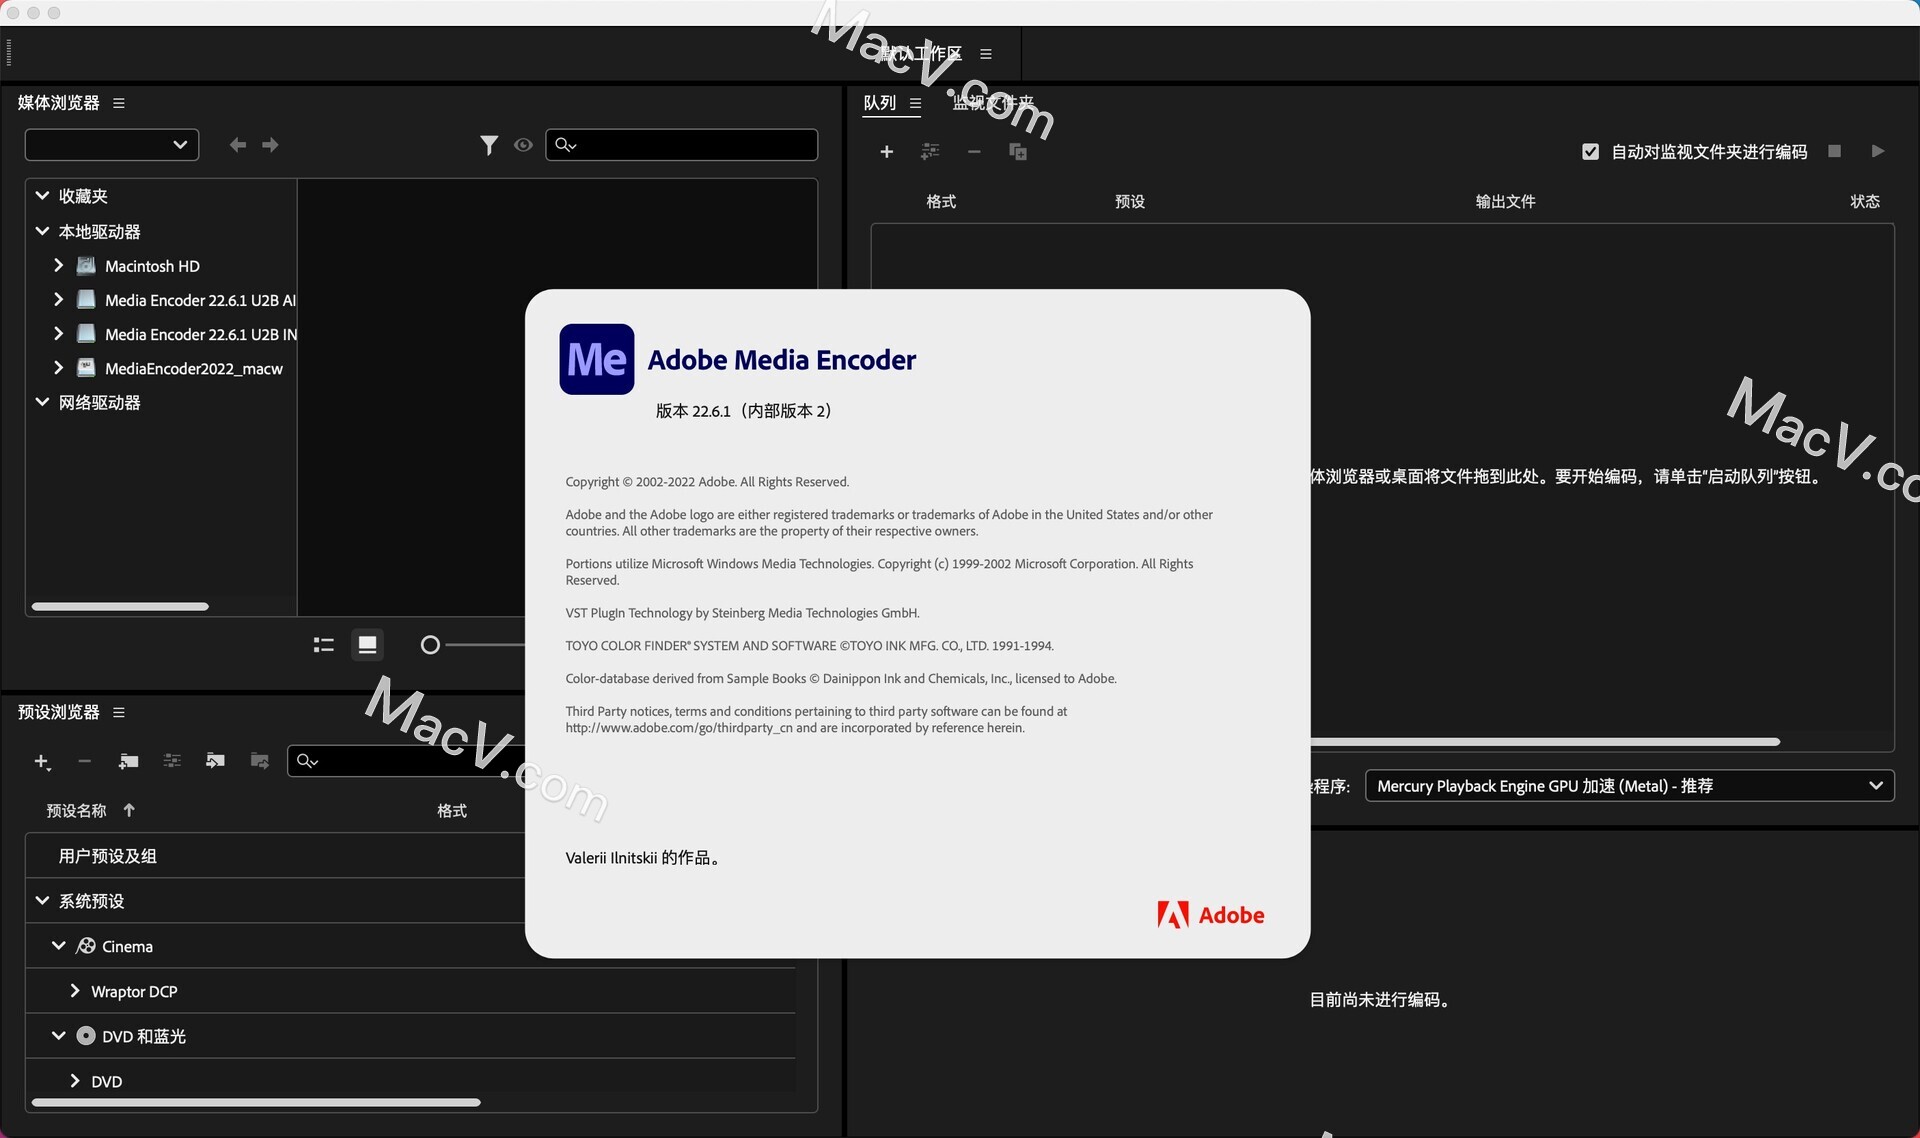This screenshot has height=1138, width=1920.
Task: Delete preset using the minus icon
Action: 84,762
